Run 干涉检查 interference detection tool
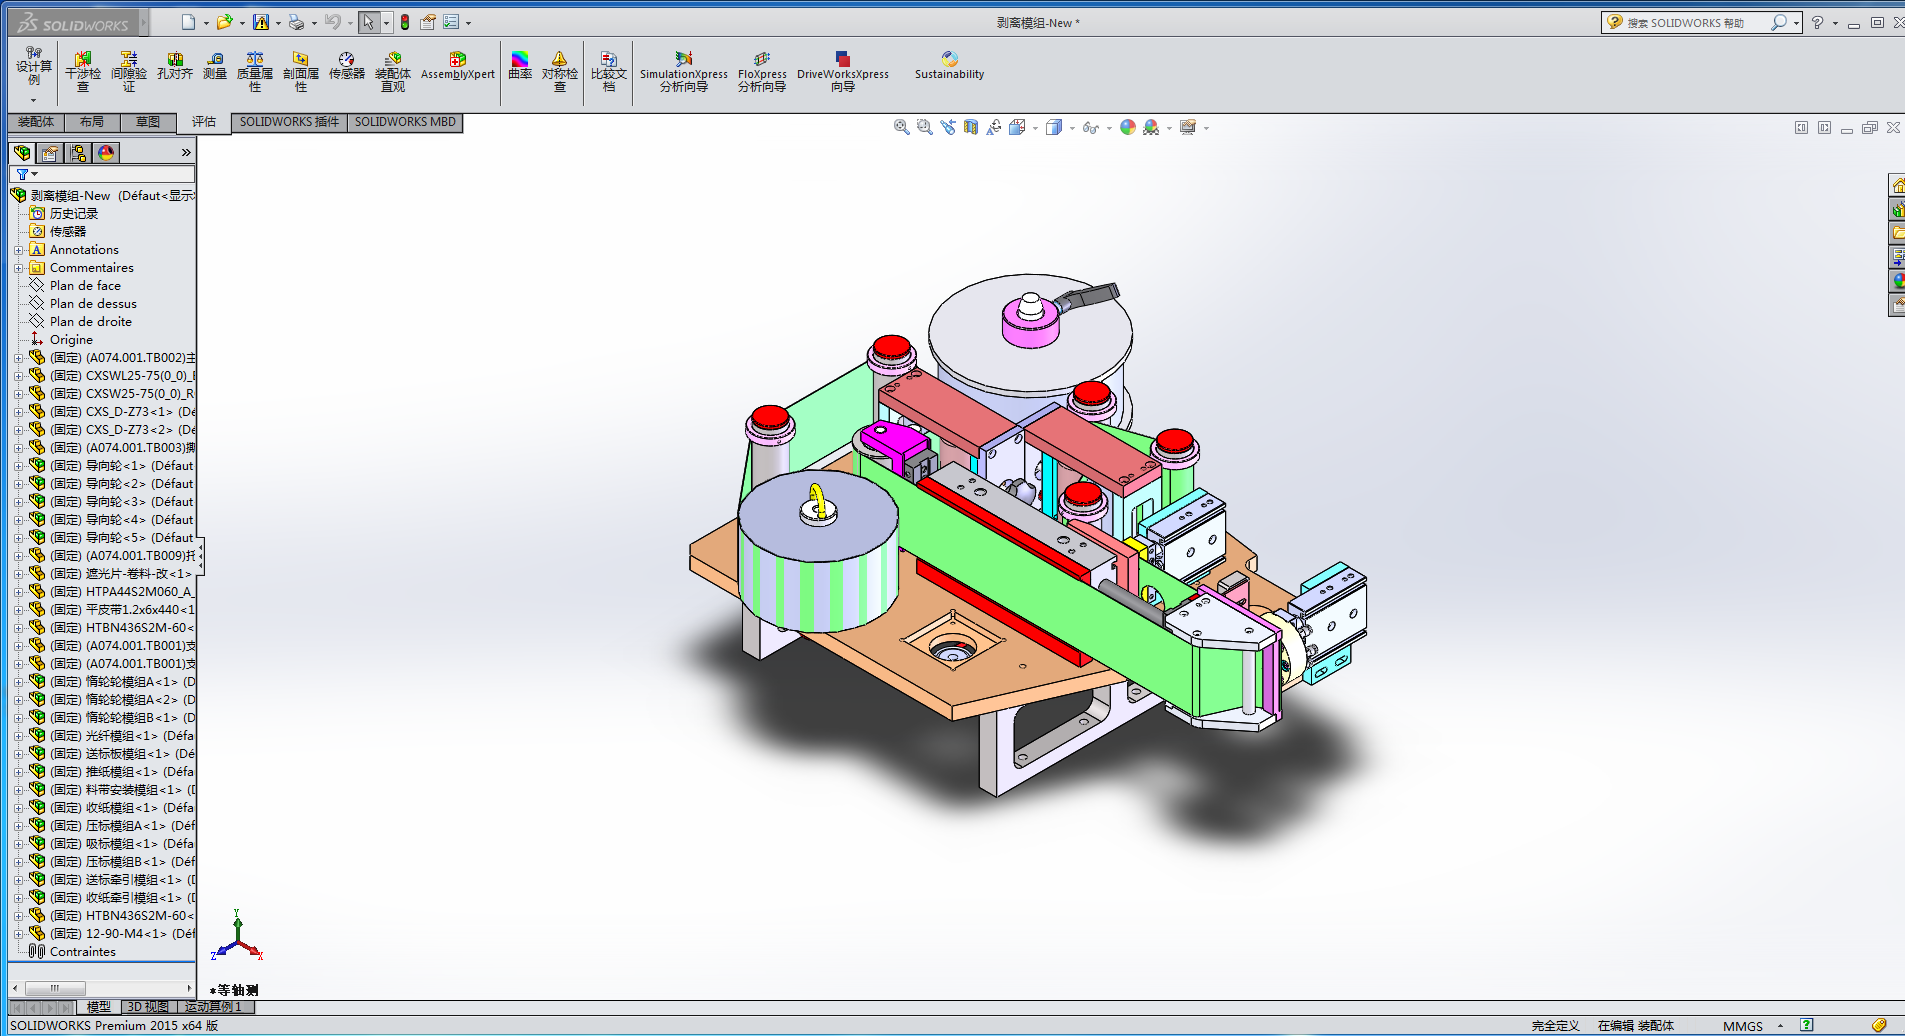This screenshot has height=1036, width=1905. (x=83, y=71)
